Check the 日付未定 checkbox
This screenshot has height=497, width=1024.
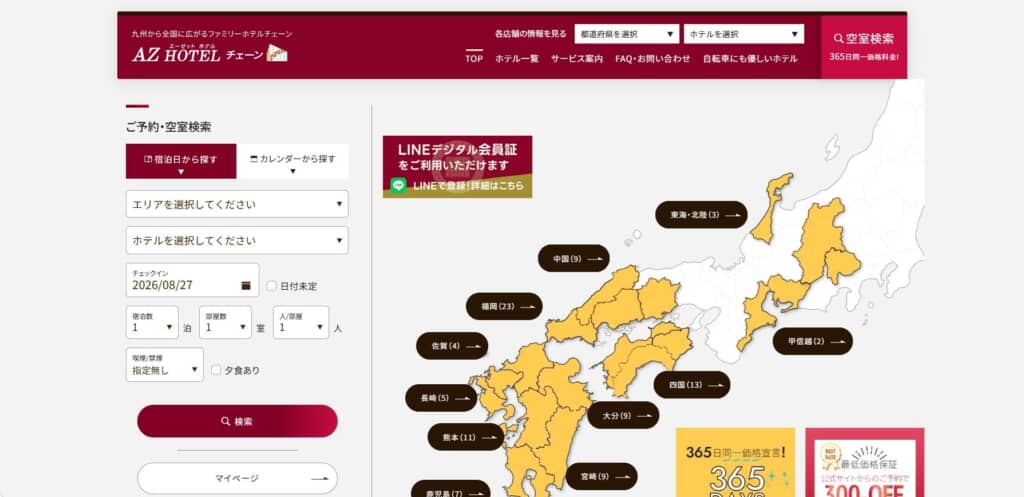pos(272,286)
